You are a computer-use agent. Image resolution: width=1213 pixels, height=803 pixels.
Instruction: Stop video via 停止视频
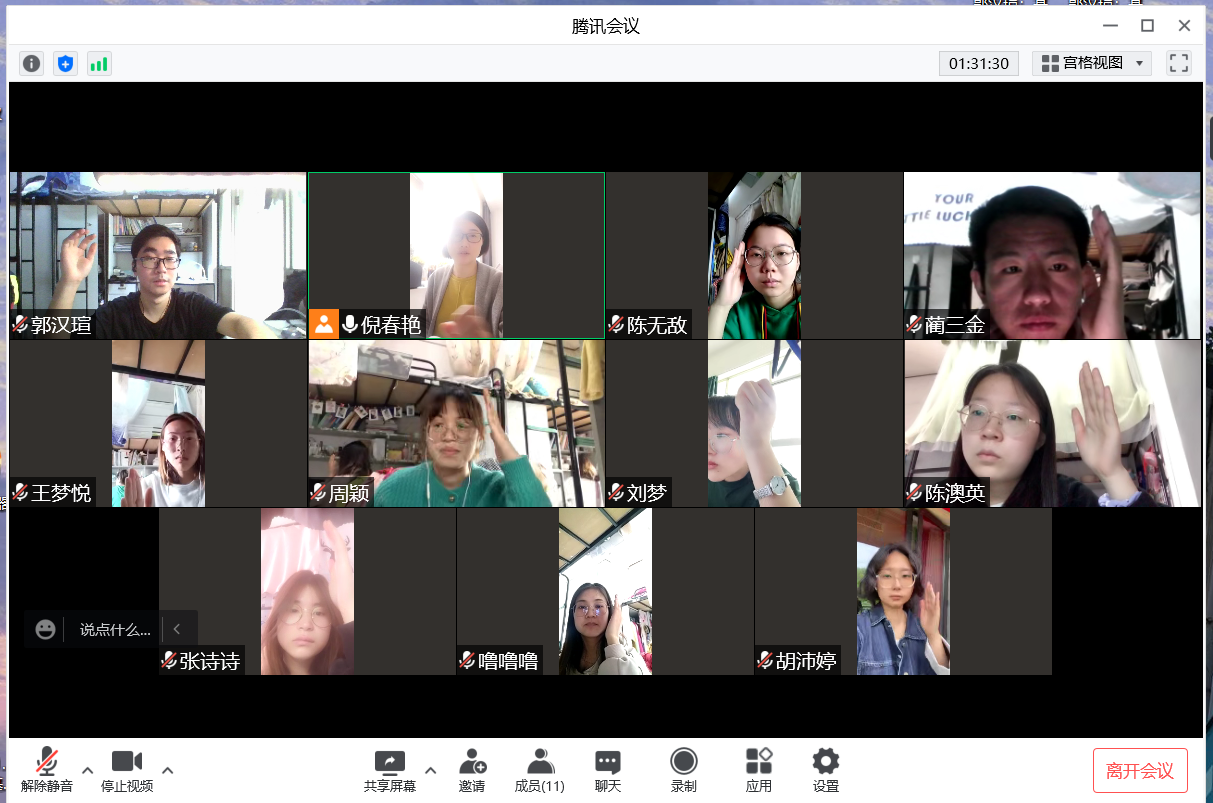pyautogui.click(x=127, y=770)
